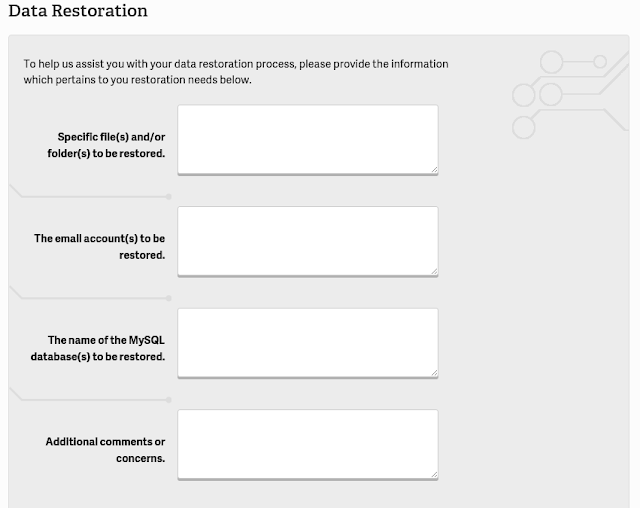640x508 pixels.
Task: Focus the email accounts to be restored field
Action: [308, 241]
